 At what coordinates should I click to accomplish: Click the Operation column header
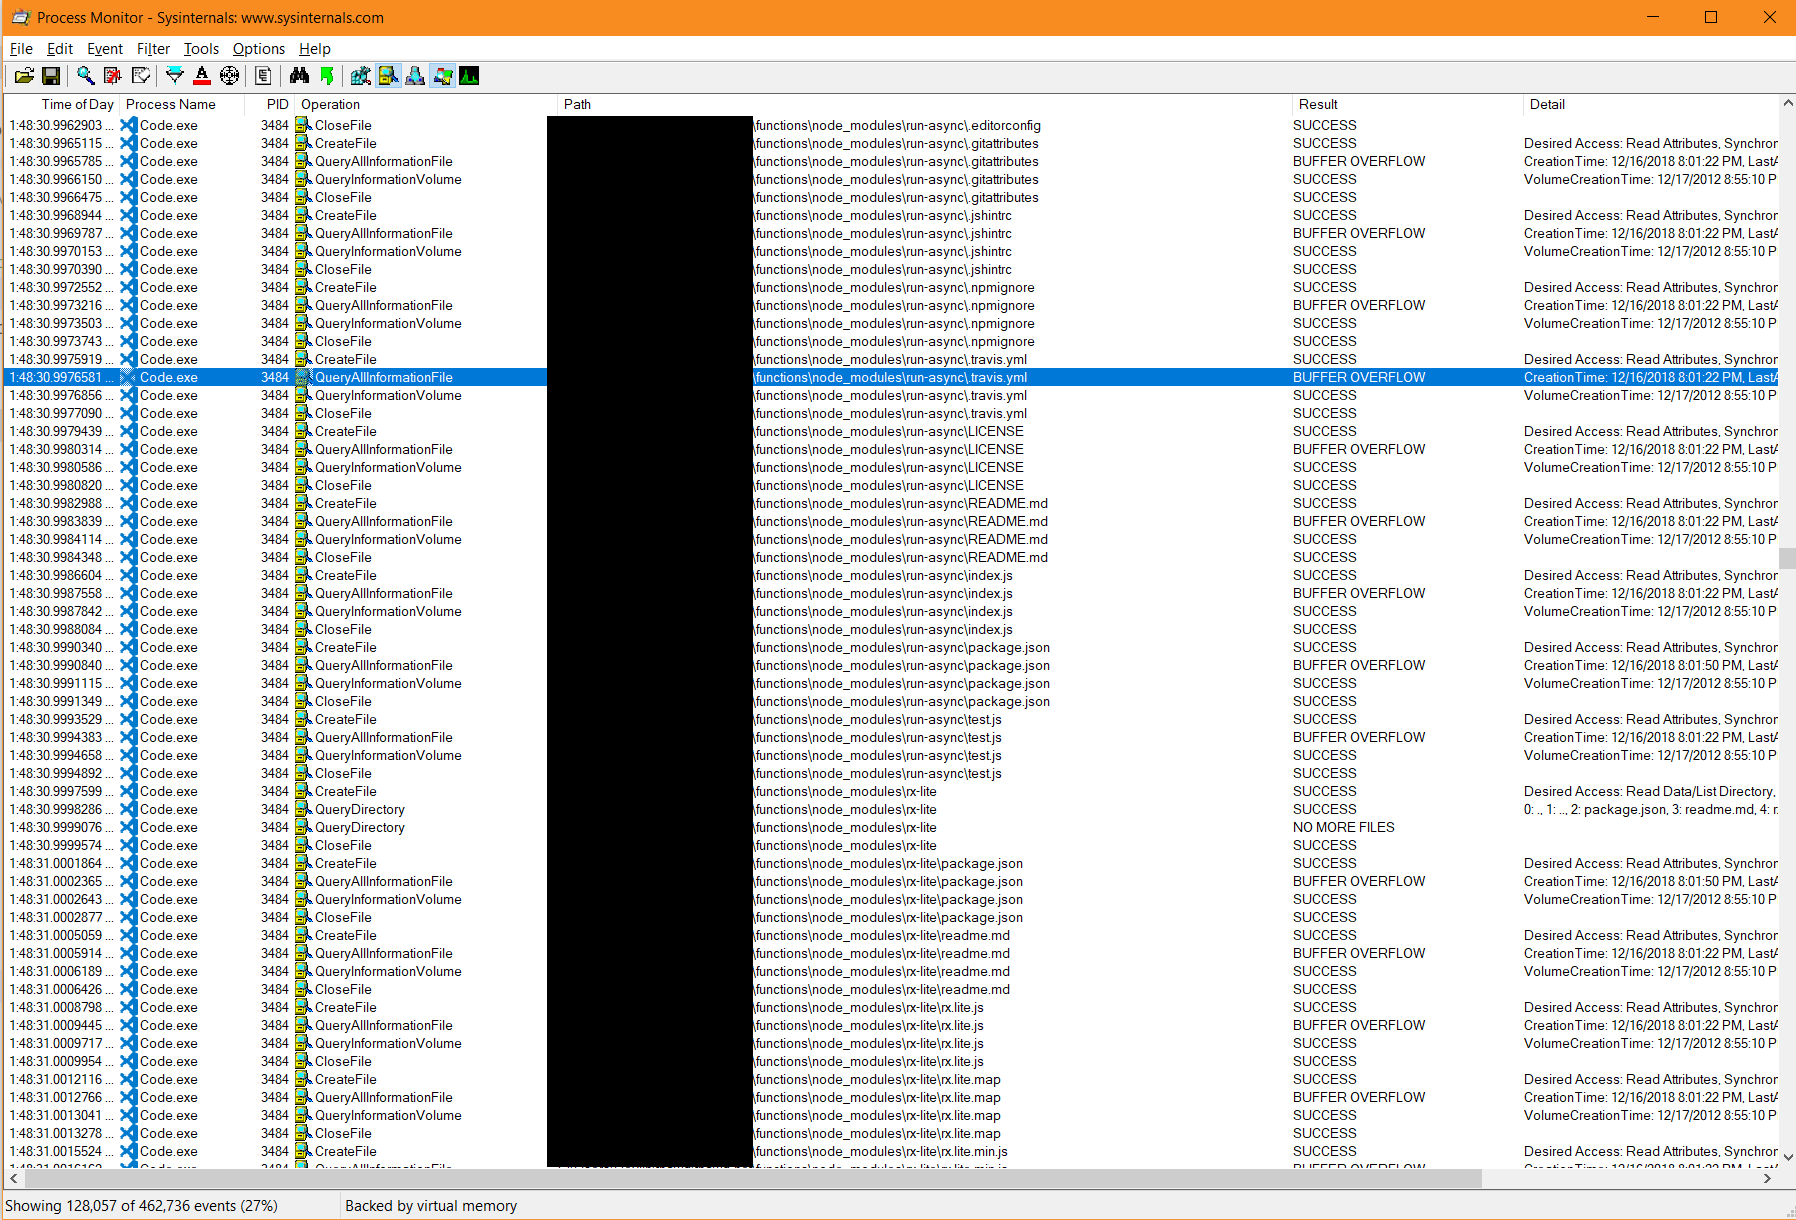[x=425, y=104]
